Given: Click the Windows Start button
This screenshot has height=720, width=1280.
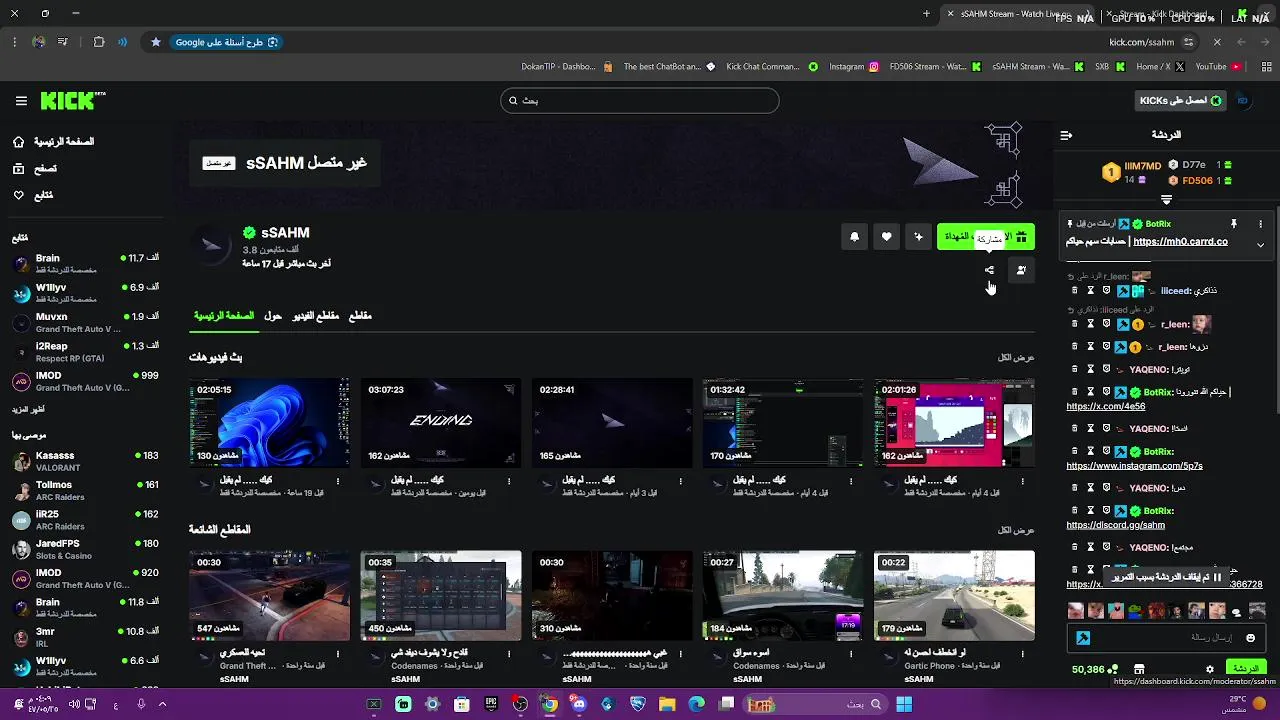Looking at the screenshot, I should pyautogui.click(x=903, y=704).
